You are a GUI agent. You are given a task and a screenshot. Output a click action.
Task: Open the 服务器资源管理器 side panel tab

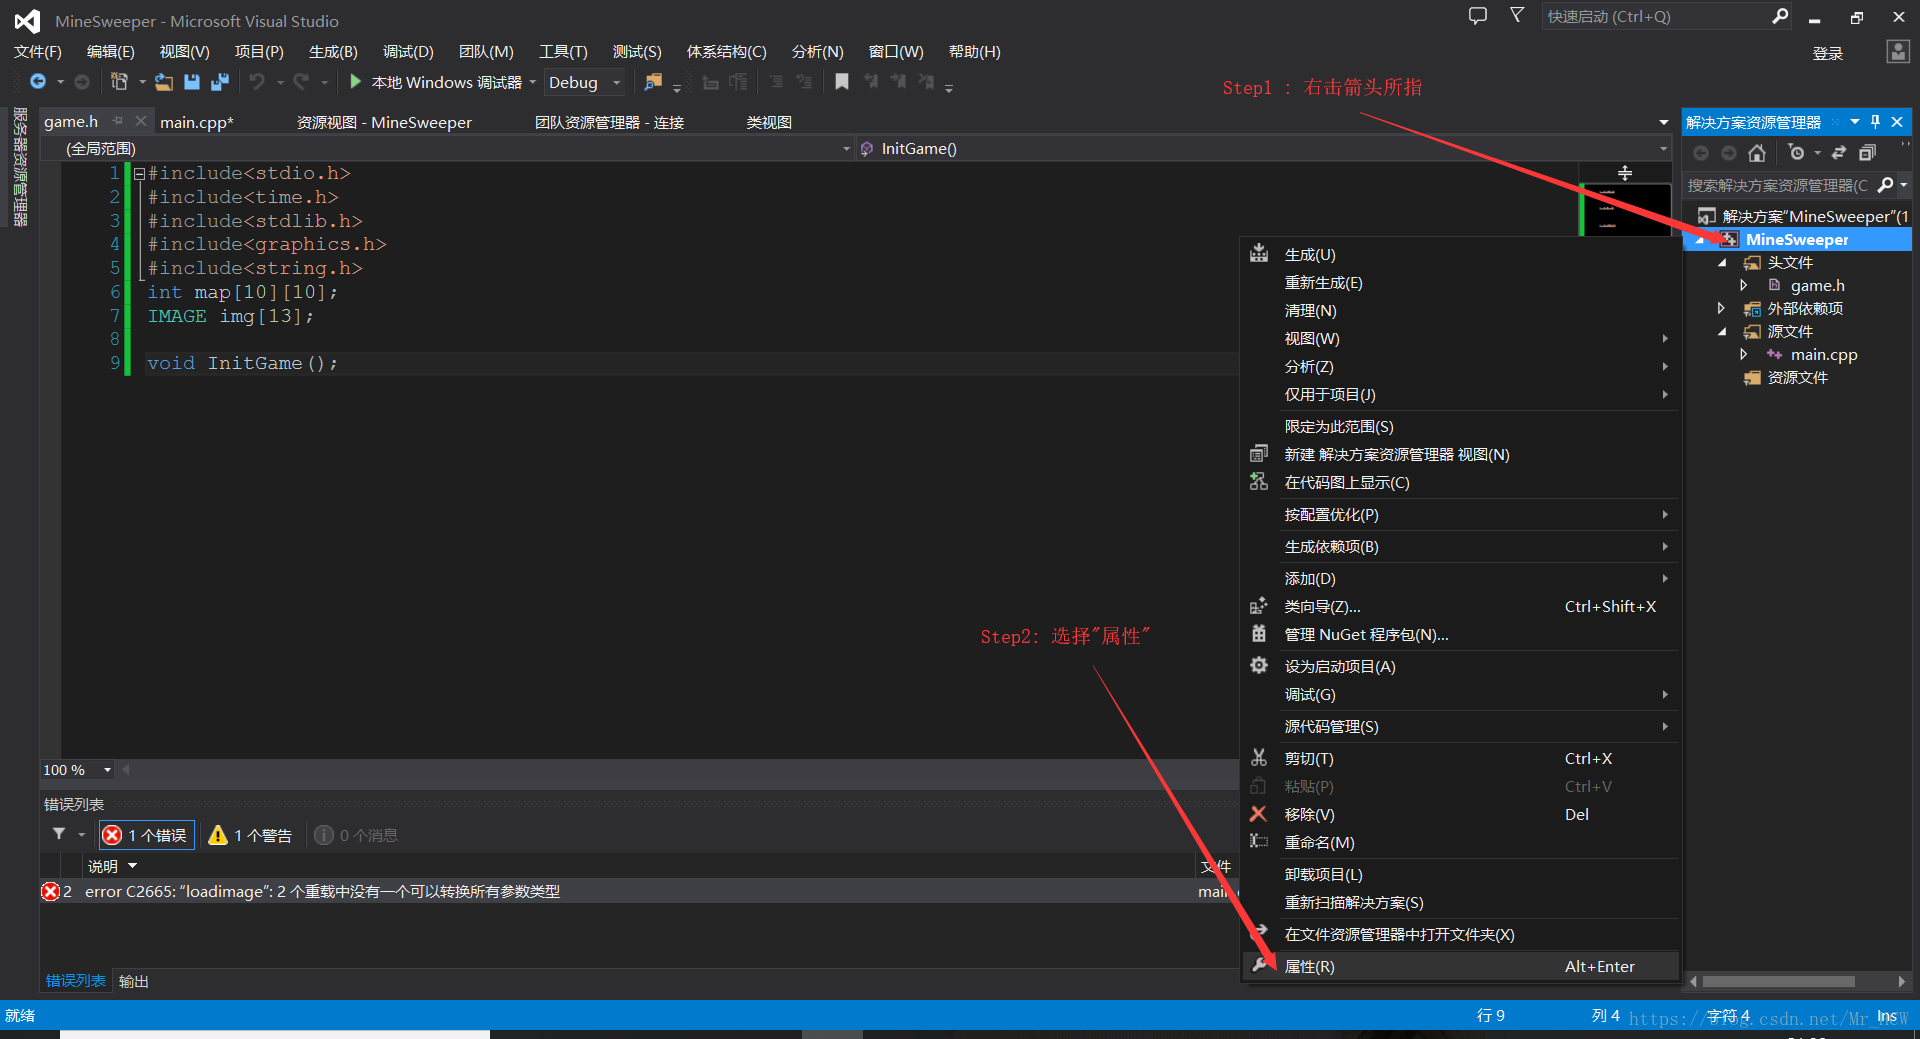(x=20, y=167)
